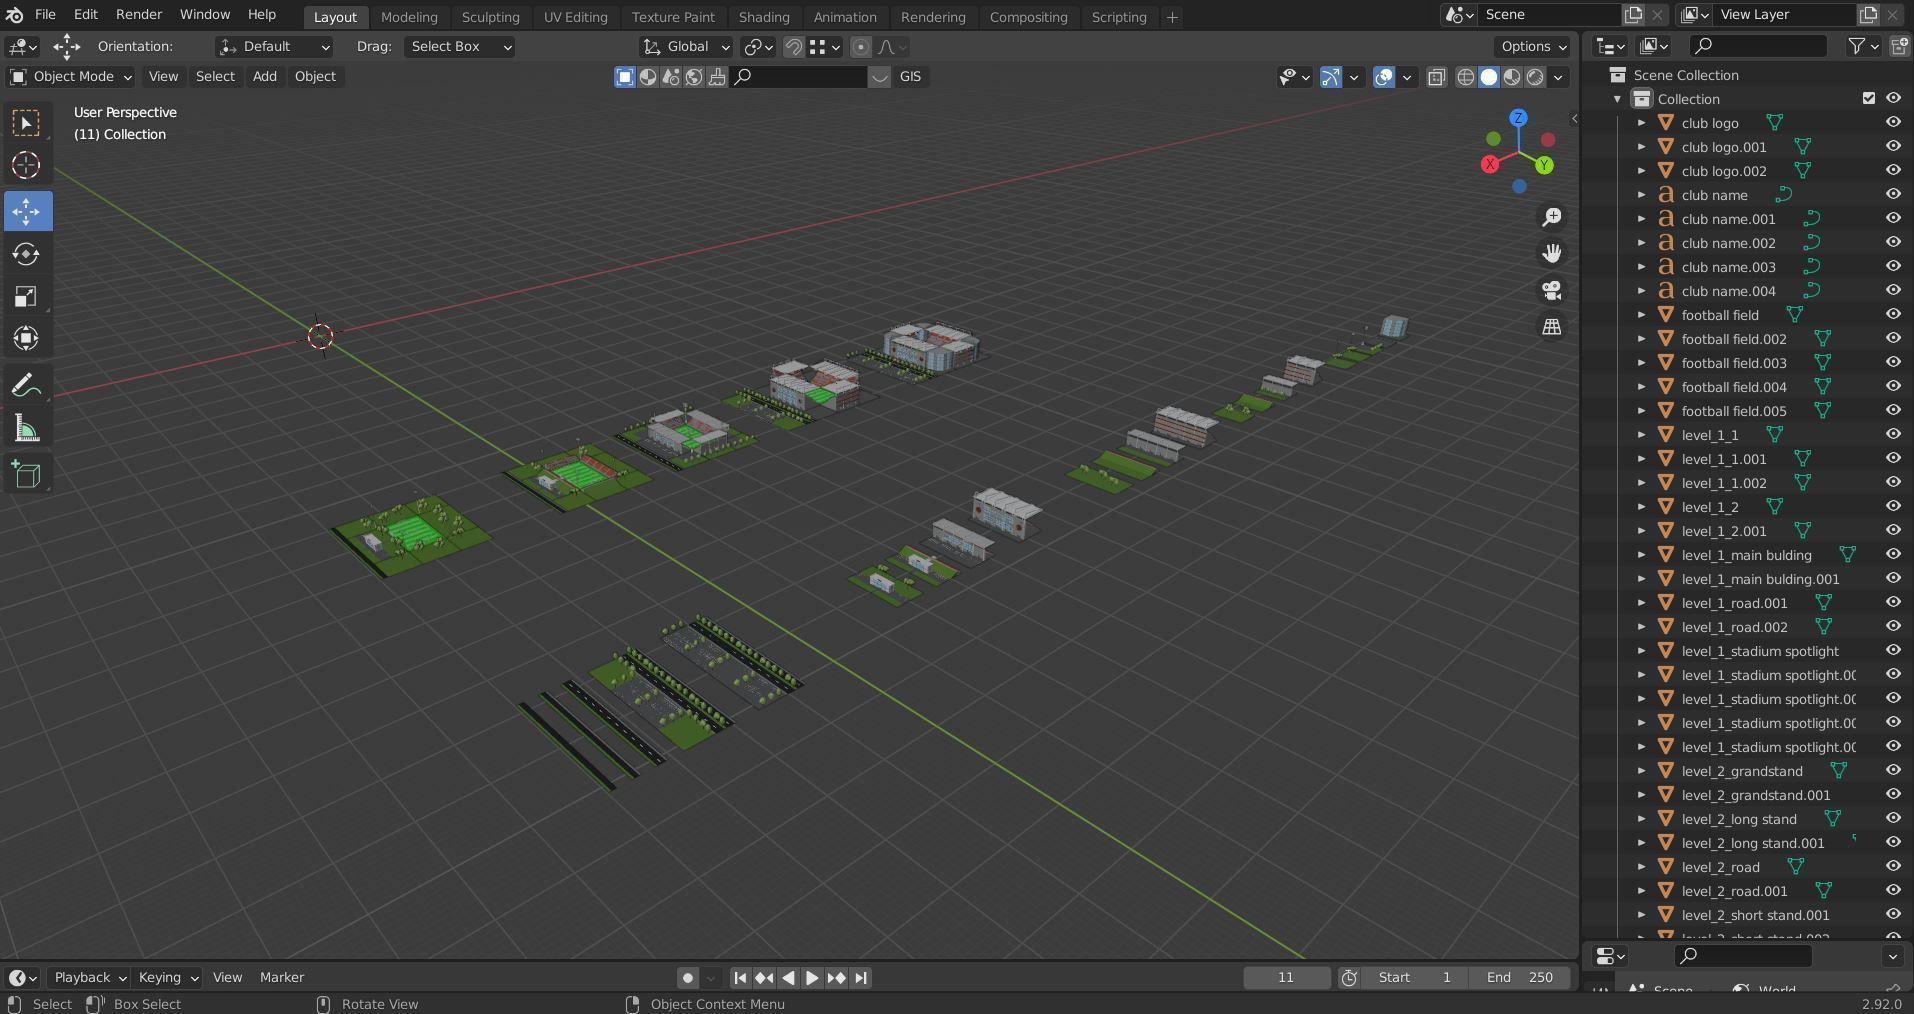Click the navigation gizmo Z axis
Screen dimensions: 1914x1014
[x=1519, y=118]
